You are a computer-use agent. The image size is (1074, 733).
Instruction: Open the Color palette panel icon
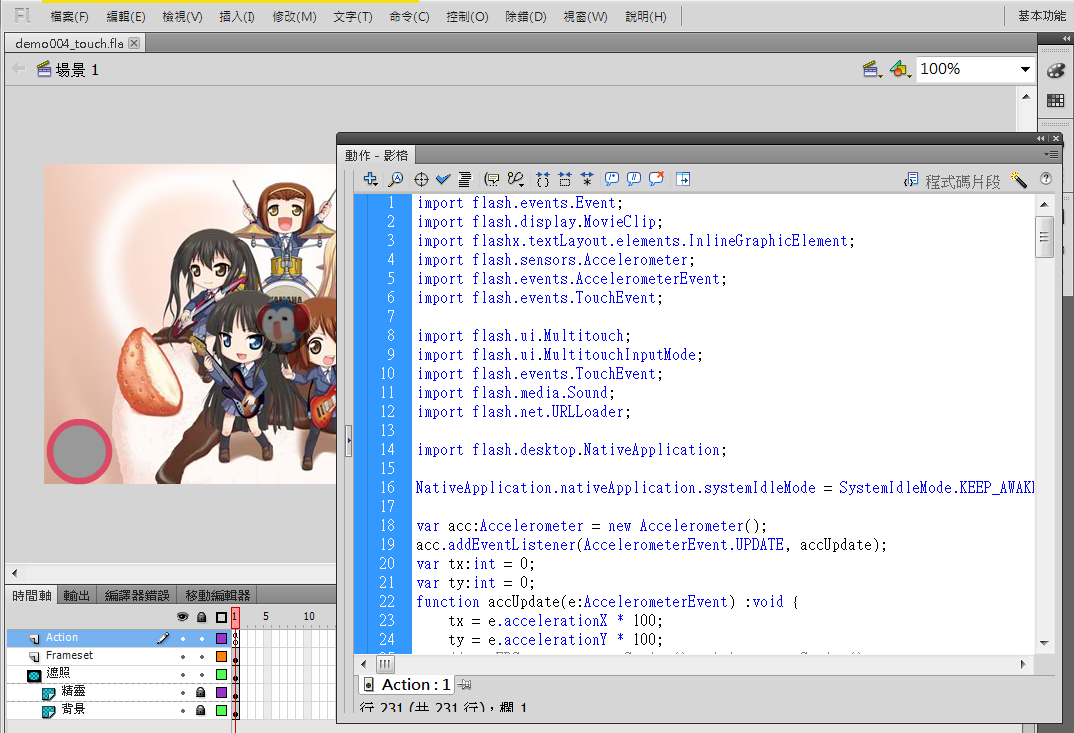(x=1055, y=71)
